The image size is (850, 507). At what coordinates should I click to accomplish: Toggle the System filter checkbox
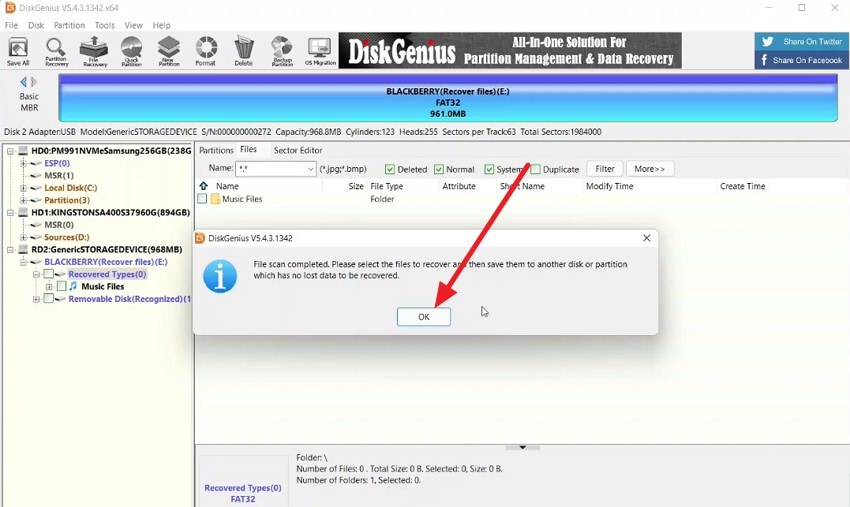pos(489,169)
